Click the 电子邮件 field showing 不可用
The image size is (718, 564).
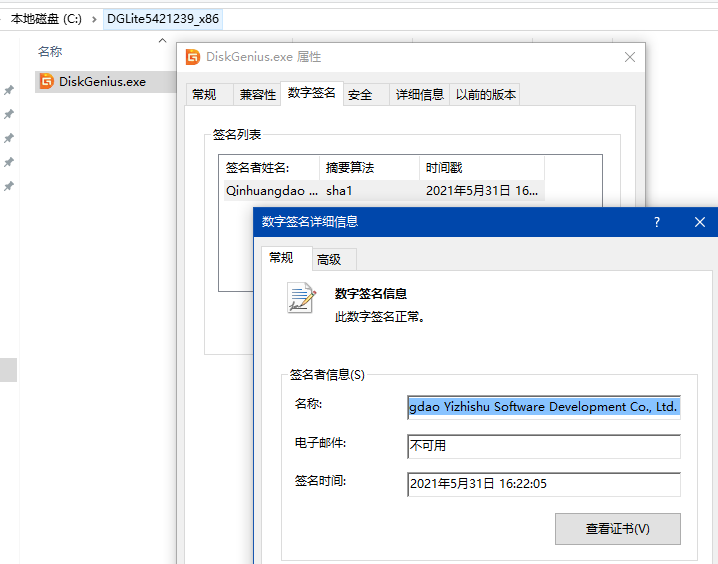[x=544, y=446]
